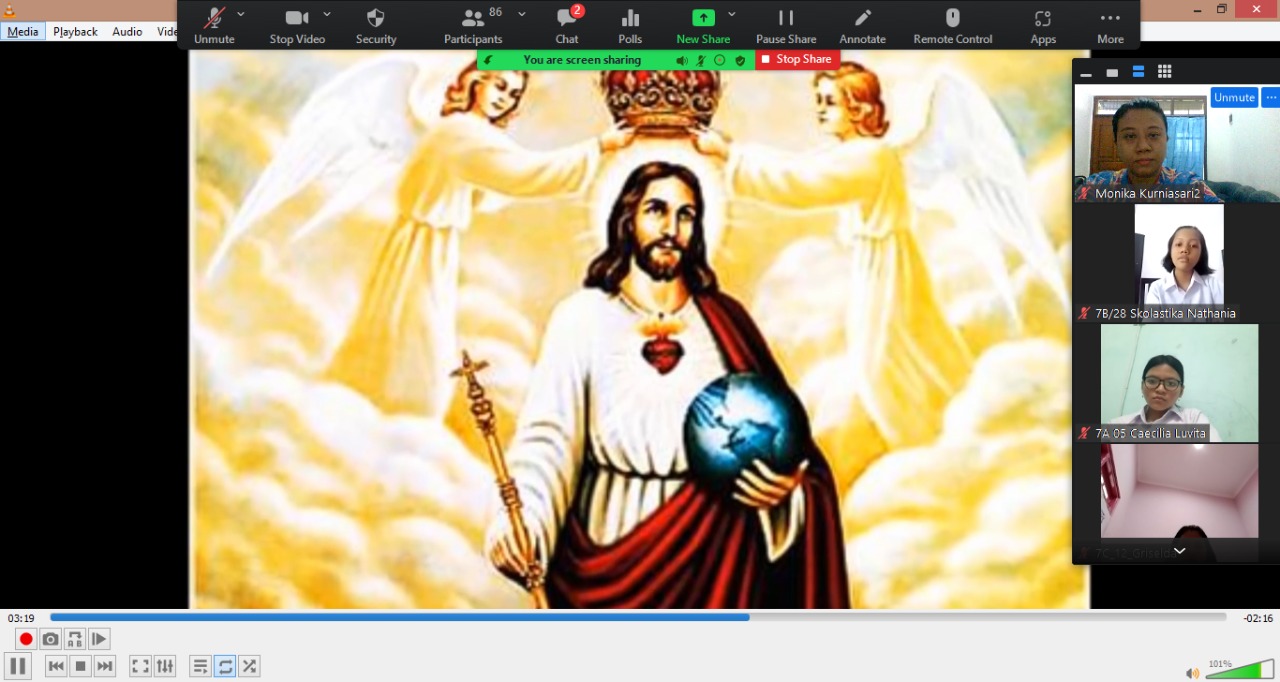The width and height of the screenshot is (1280, 682).
Task: Toggle the VLC playlist view
Action: point(201,666)
